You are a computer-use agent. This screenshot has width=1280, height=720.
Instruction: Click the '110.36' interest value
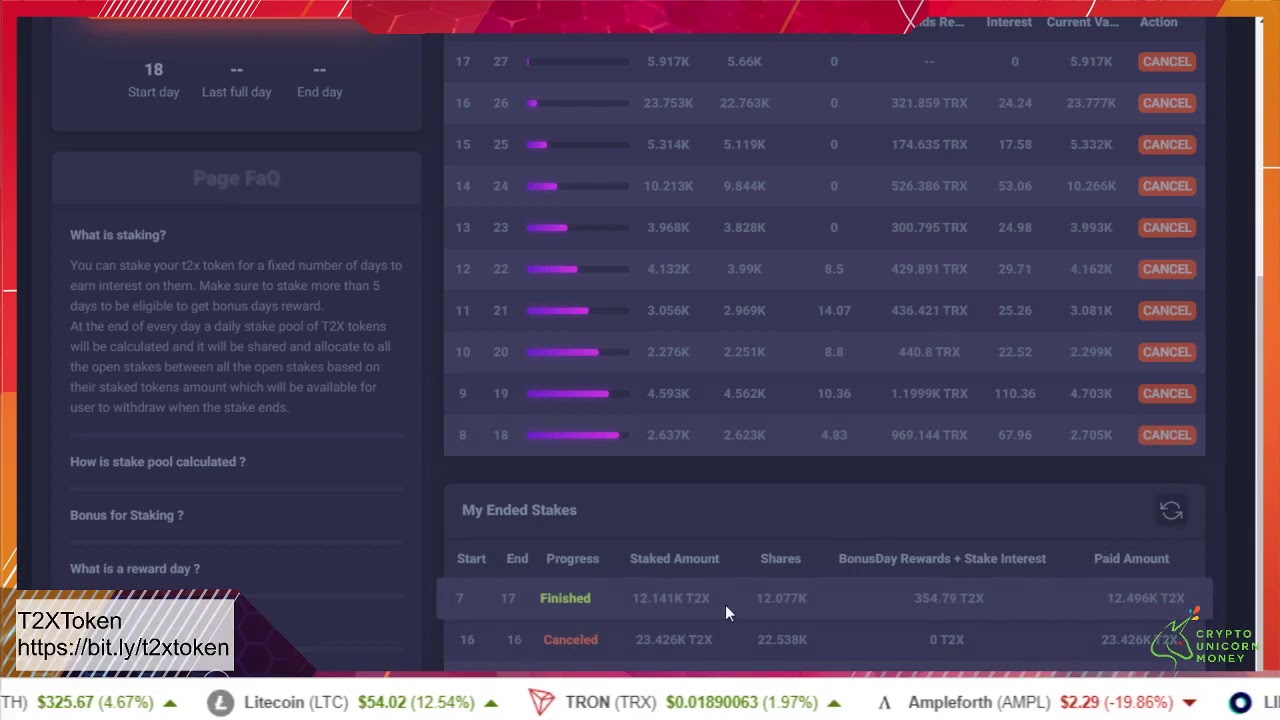pos(1015,394)
